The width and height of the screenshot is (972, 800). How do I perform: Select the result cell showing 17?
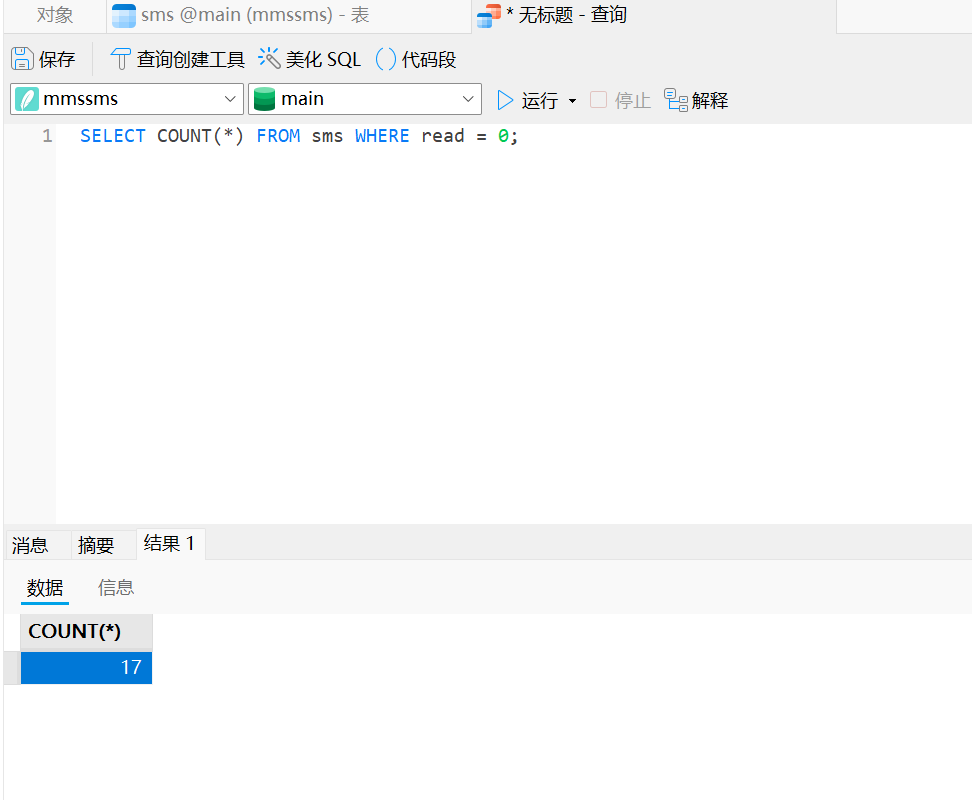(86, 667)
